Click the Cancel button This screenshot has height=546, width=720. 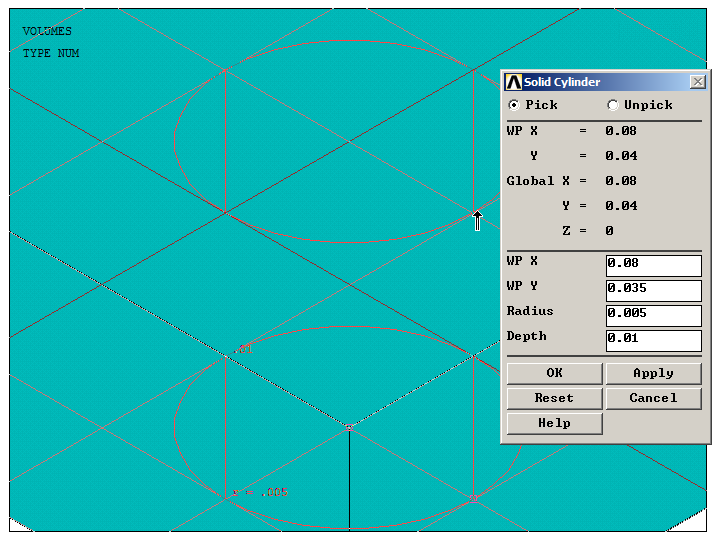[653, 398]
